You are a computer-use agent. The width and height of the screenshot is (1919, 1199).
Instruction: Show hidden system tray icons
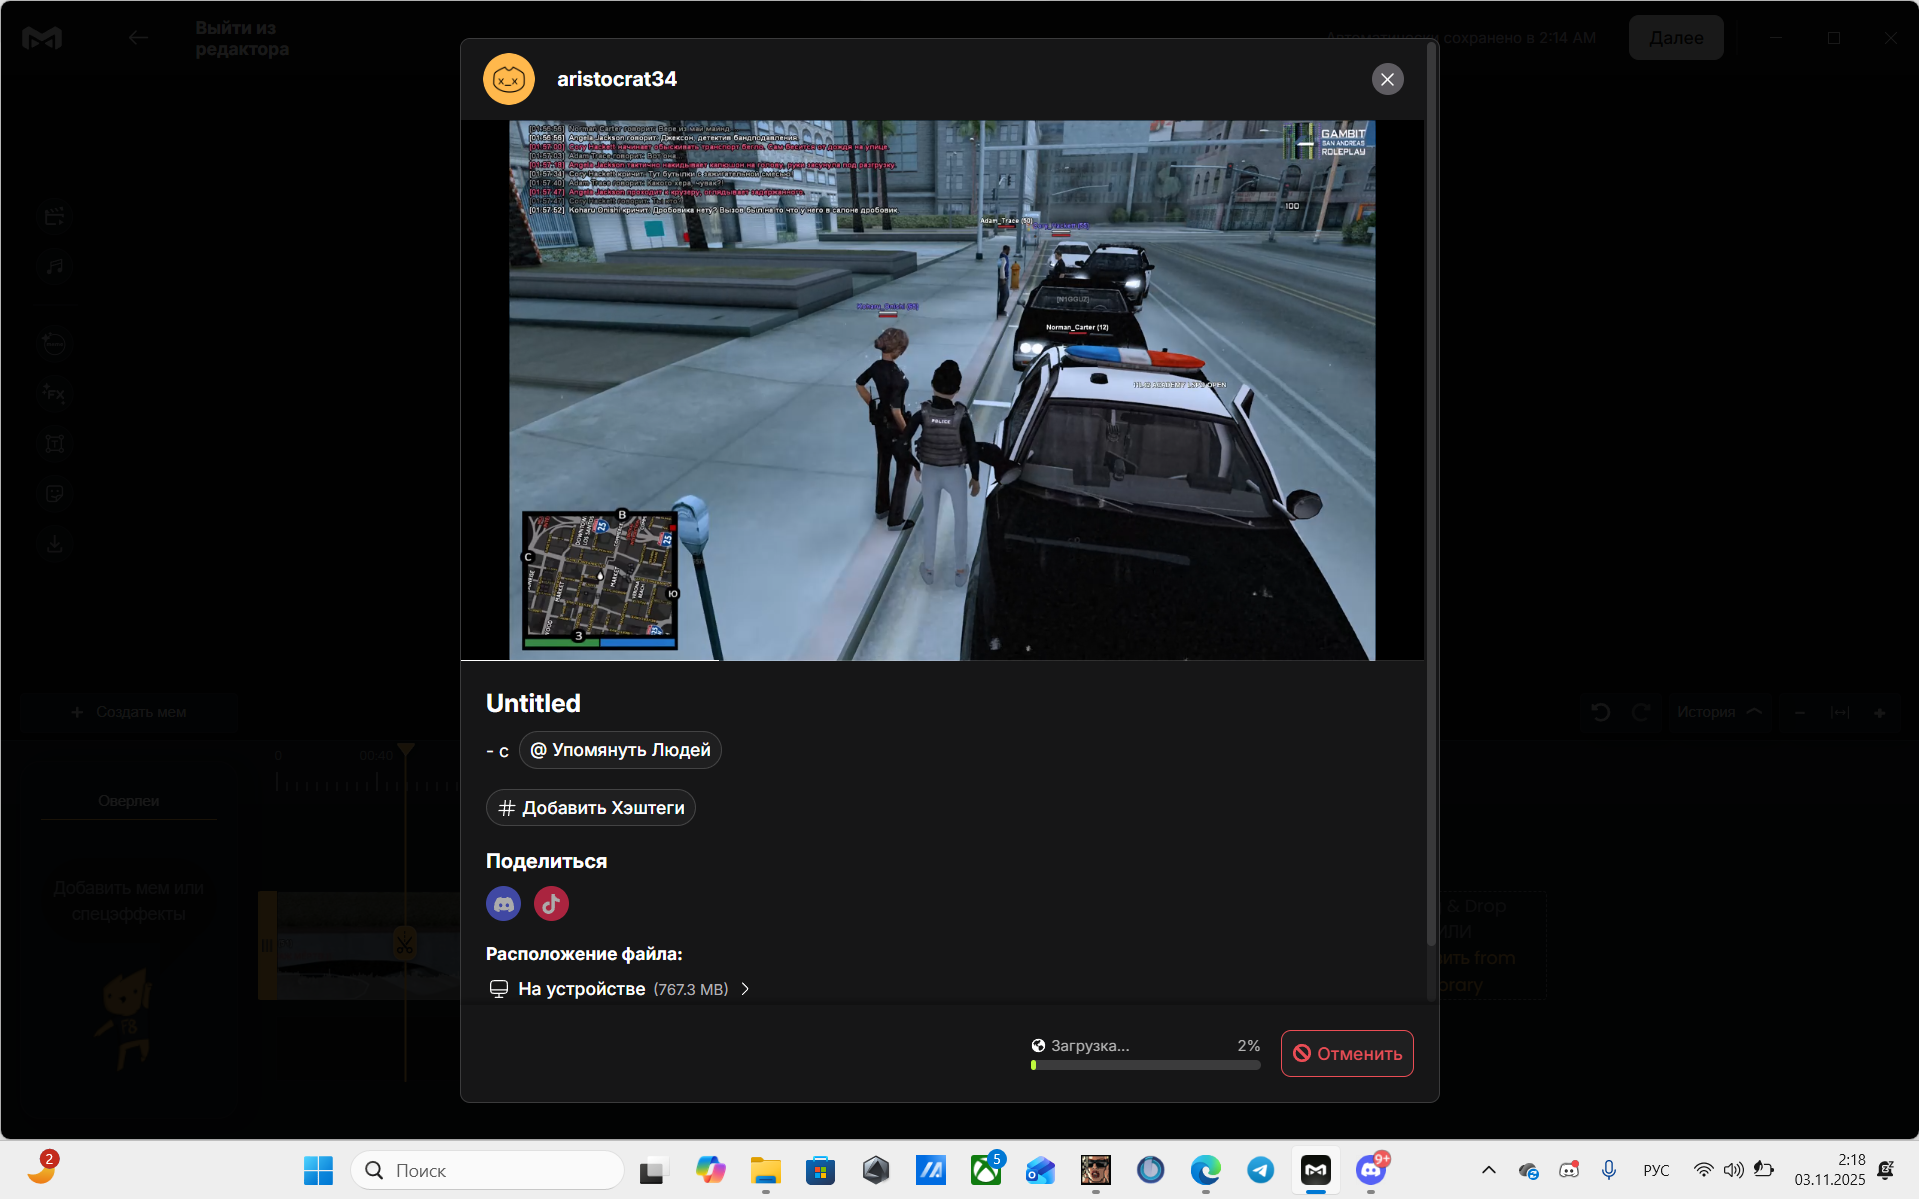click(1488, 1170)
